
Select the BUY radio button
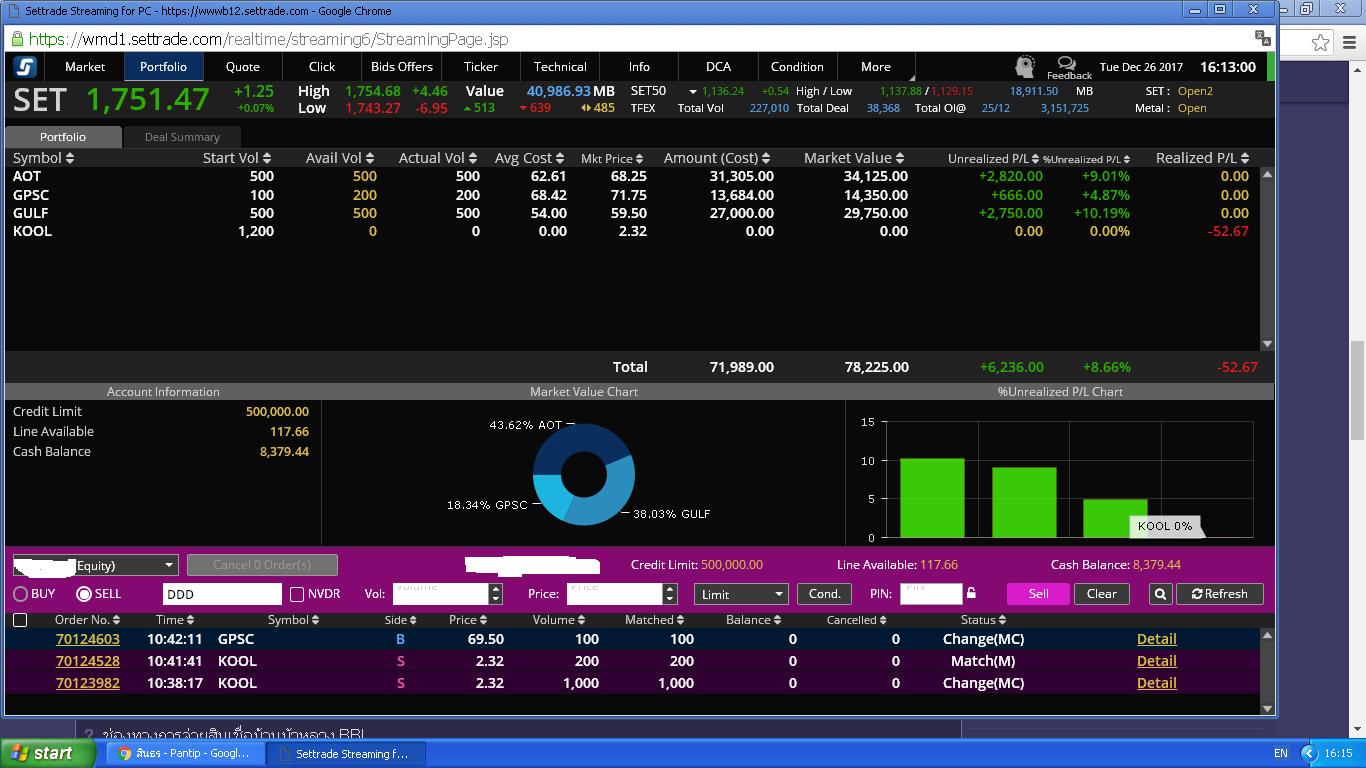[x=20, y=594]
